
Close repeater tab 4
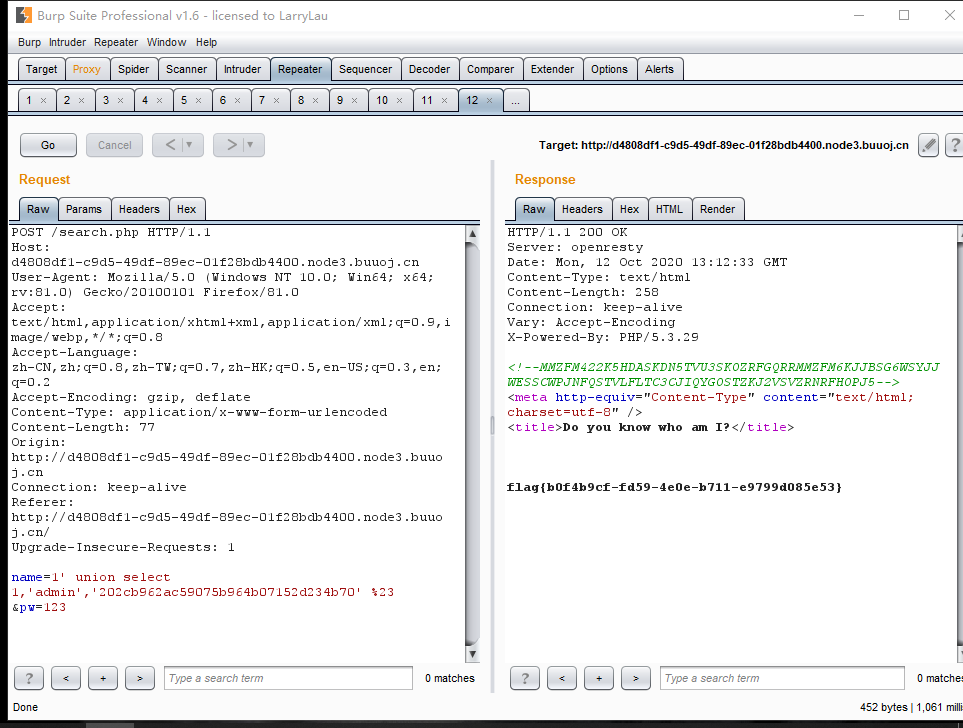159,100
